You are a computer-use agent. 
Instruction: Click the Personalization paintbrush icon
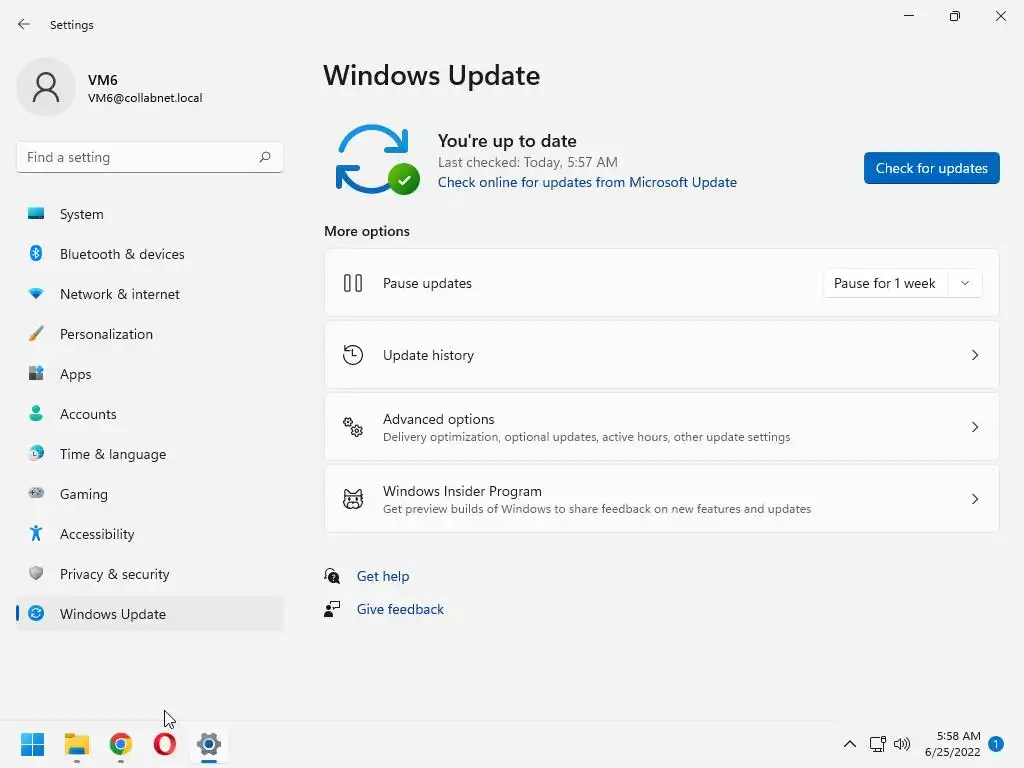pyautogui.click(x=36, y=334)
